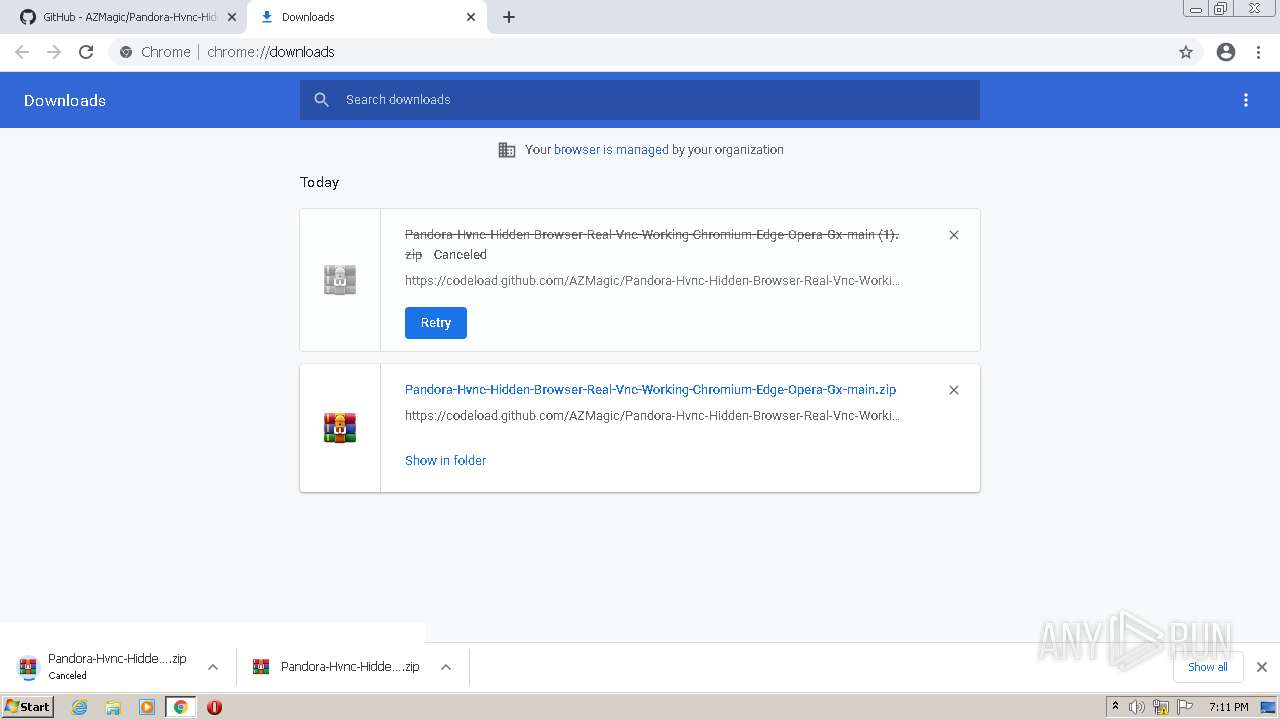Viewport: 1280px width, 720px height.
Task: Retry the canceled zip download
Action: tap(436, 323)
